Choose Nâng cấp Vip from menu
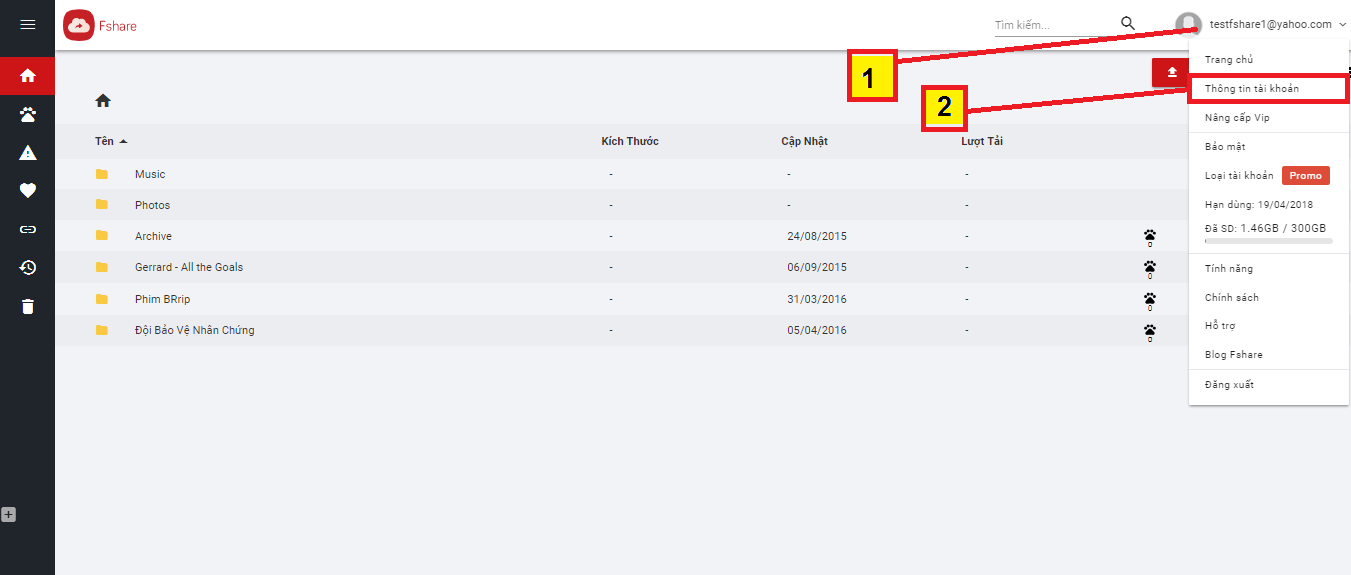The height and width of the screenshot is (575, 1351). tap(1237, 118)
